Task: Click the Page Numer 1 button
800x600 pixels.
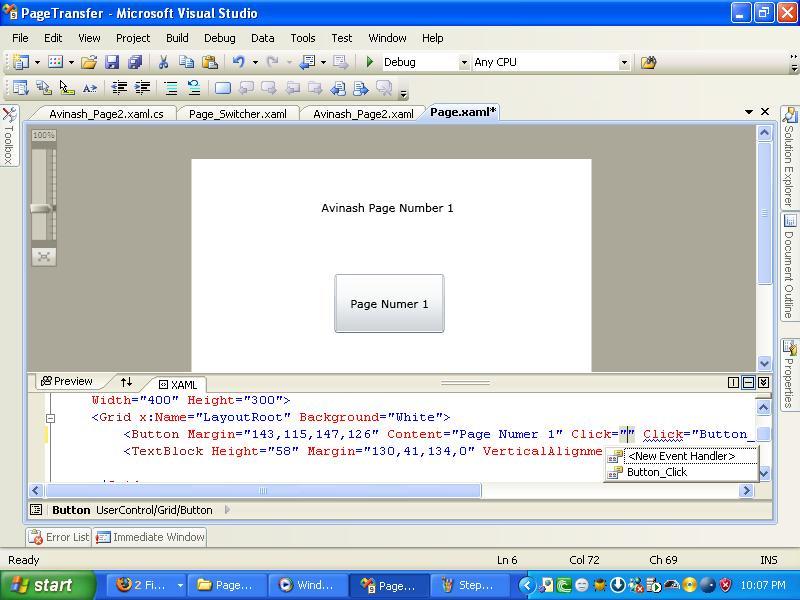Action: (x=389, y=304)
